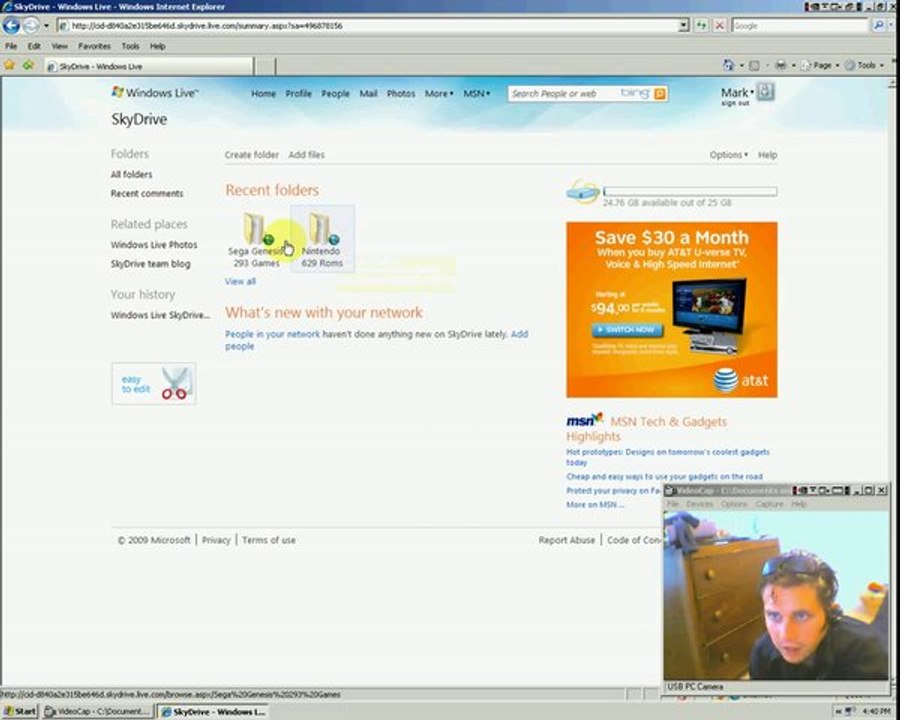The height and width of the screenshot is (720, 900).
Task: Open the Devices menu in VideoCap window
Action: (699, 504)
